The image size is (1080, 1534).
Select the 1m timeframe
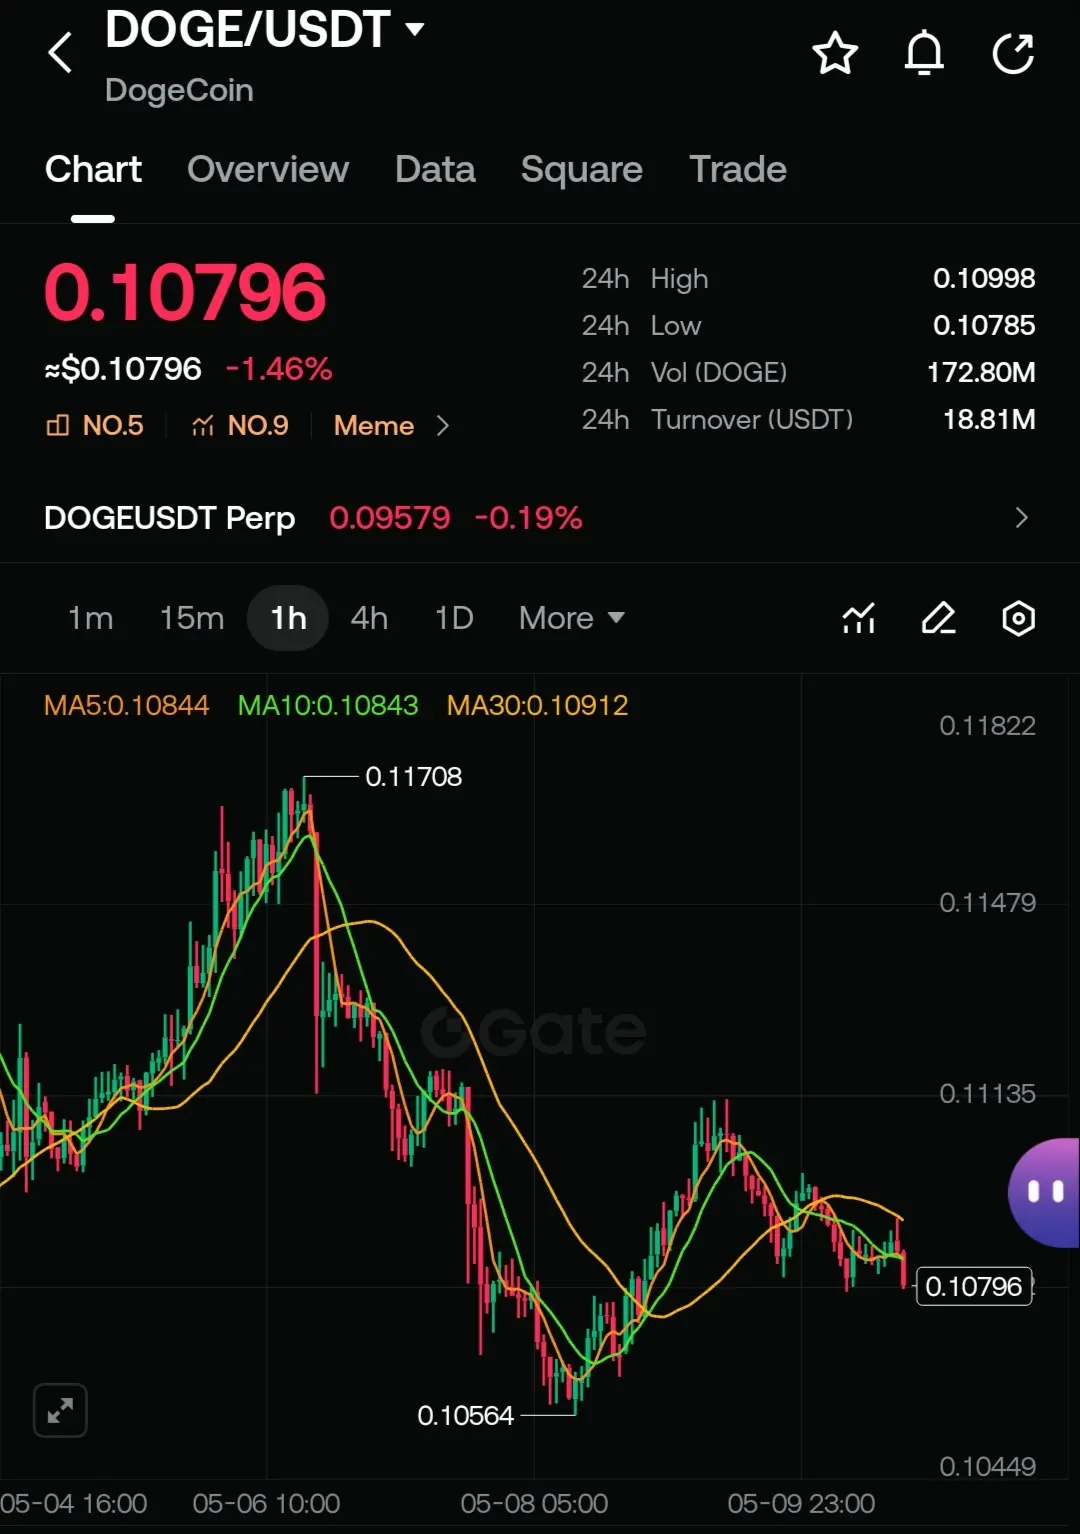click(x=90, y=618)
